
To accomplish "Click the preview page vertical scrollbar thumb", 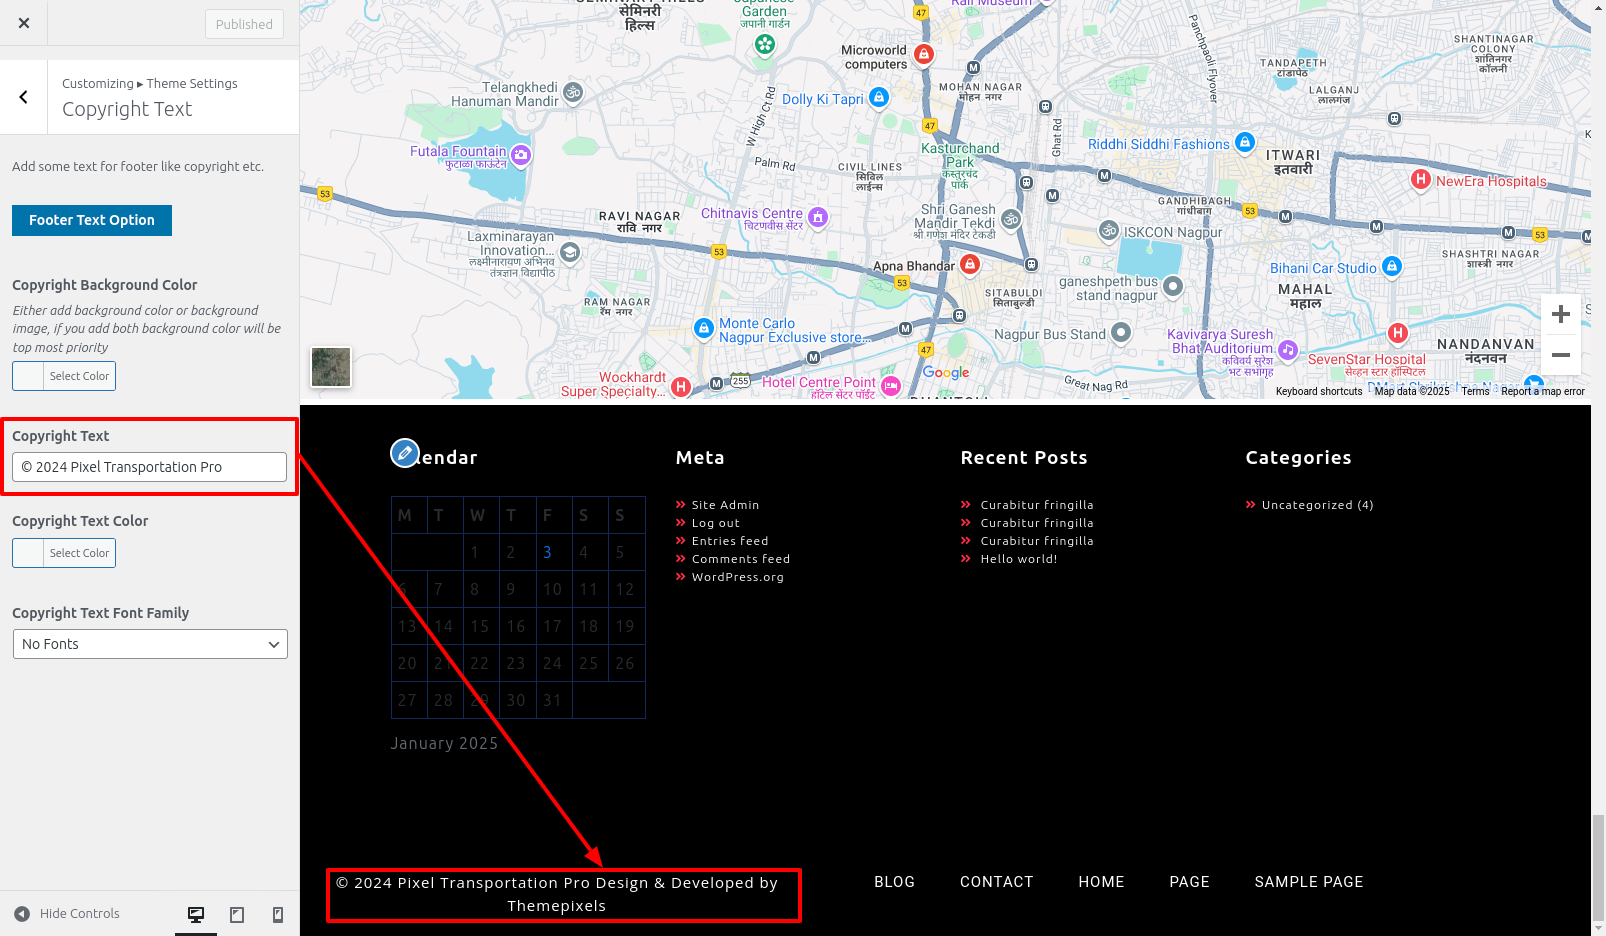I will click(x=1598, y=868).
